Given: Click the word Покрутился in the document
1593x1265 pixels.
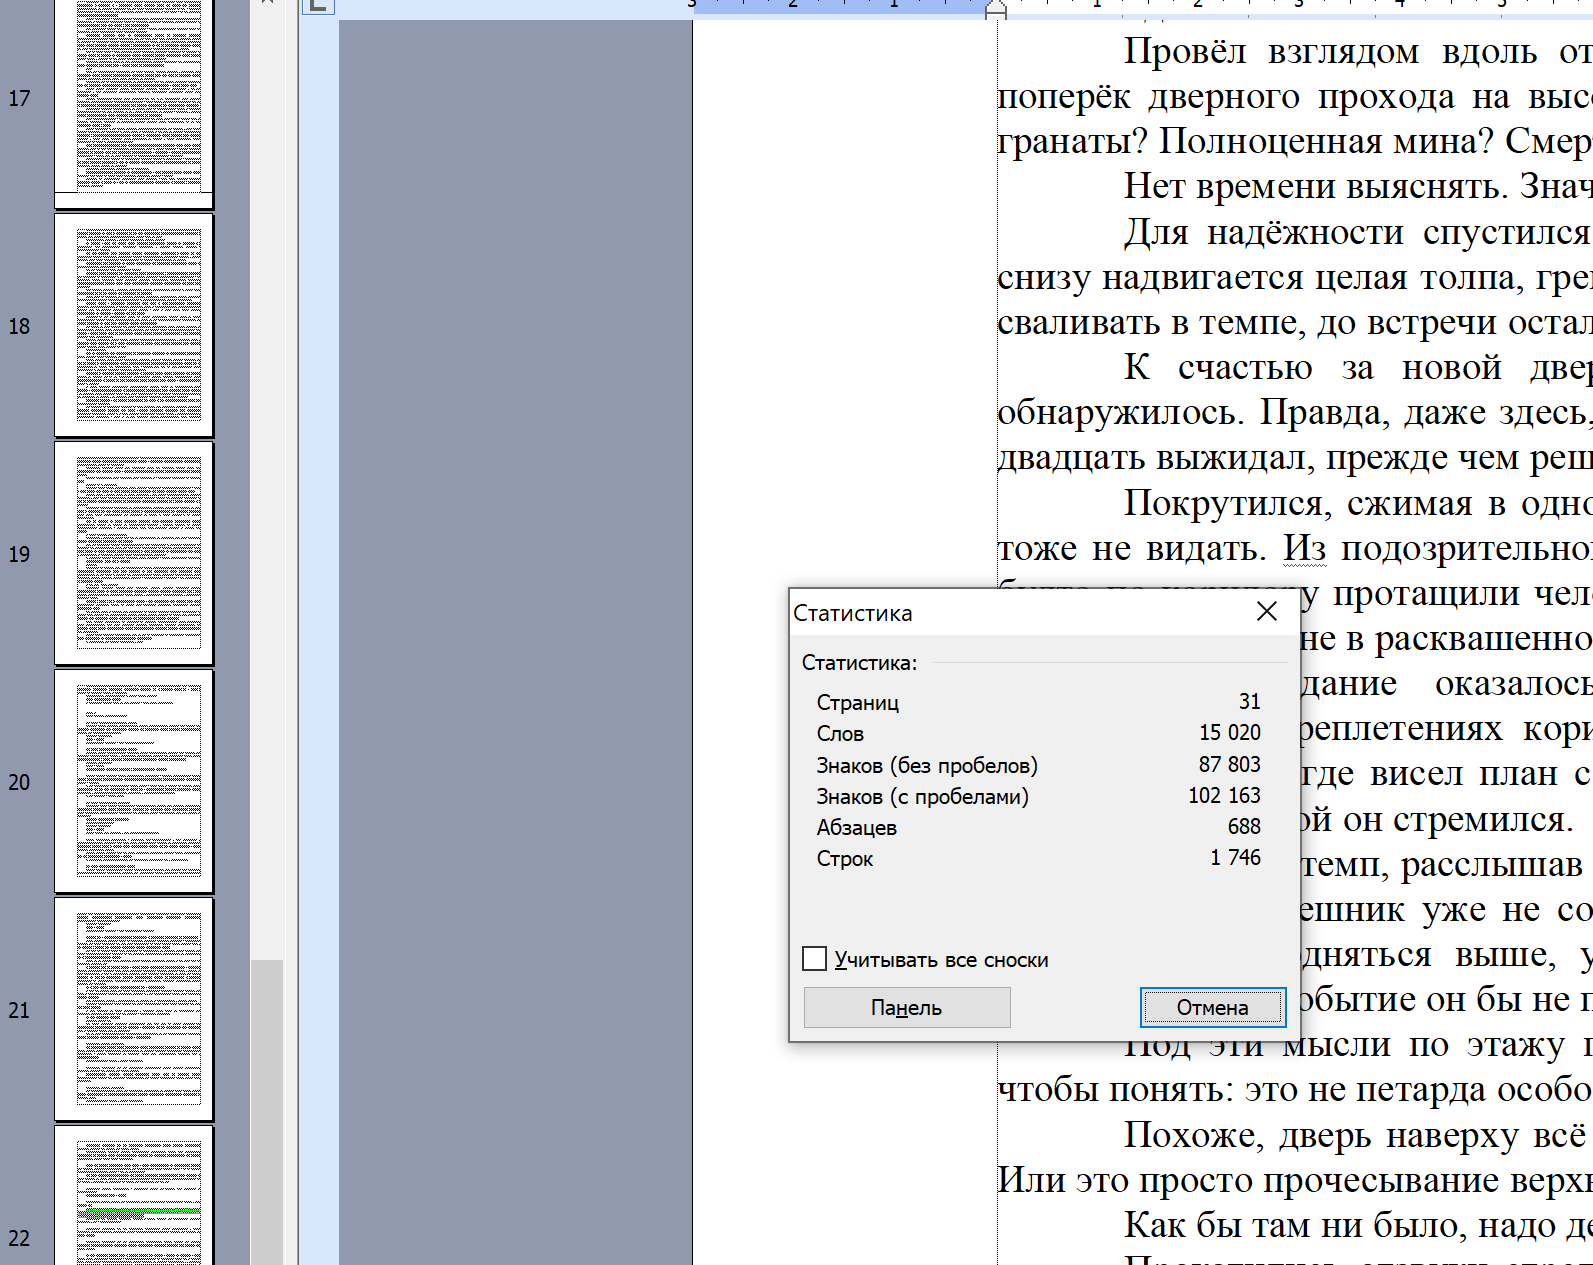Looking at the screenshot, I should pos(1226,503).
